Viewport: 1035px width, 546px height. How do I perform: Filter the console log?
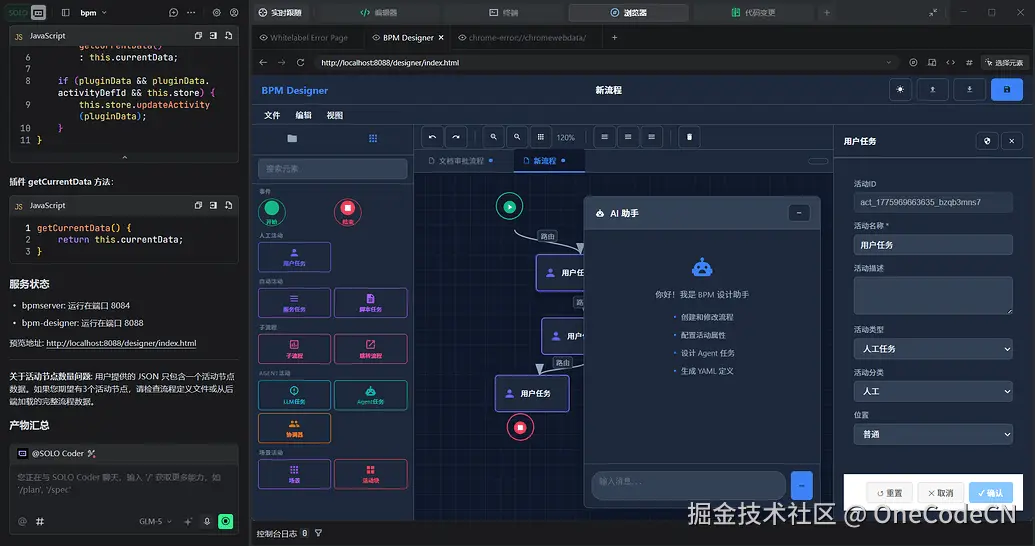point(318,533)
